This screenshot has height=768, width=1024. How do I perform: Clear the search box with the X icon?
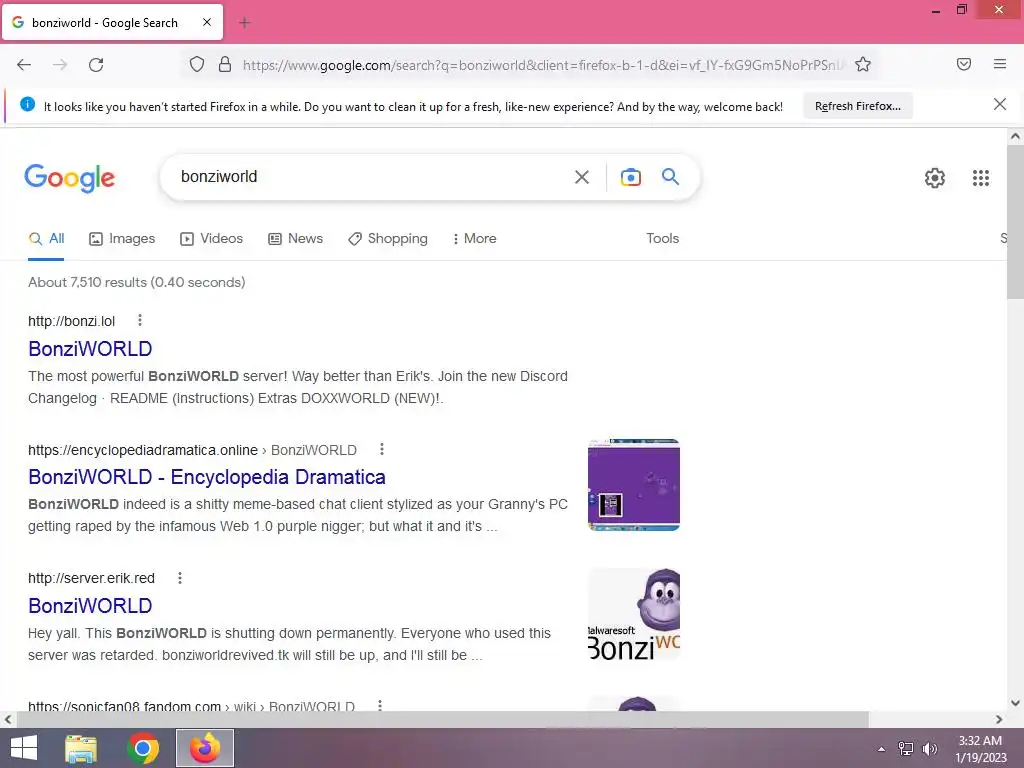pyautogui.click(x=582, y=177)
